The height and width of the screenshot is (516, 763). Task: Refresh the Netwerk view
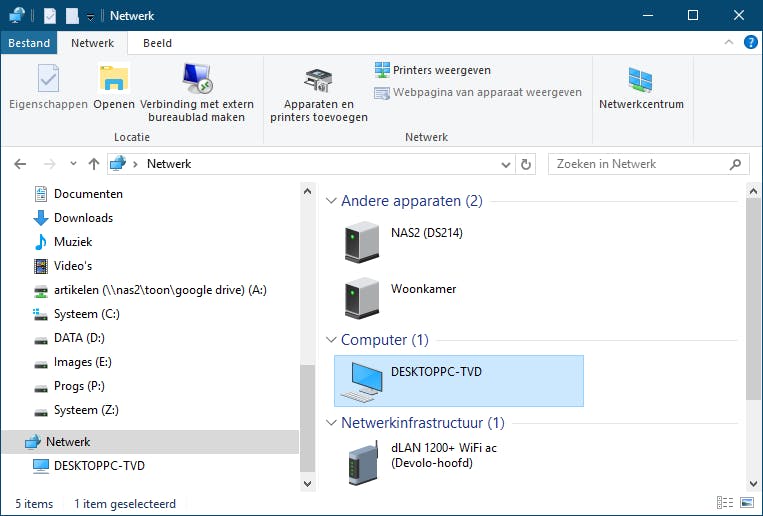[526, 164]
